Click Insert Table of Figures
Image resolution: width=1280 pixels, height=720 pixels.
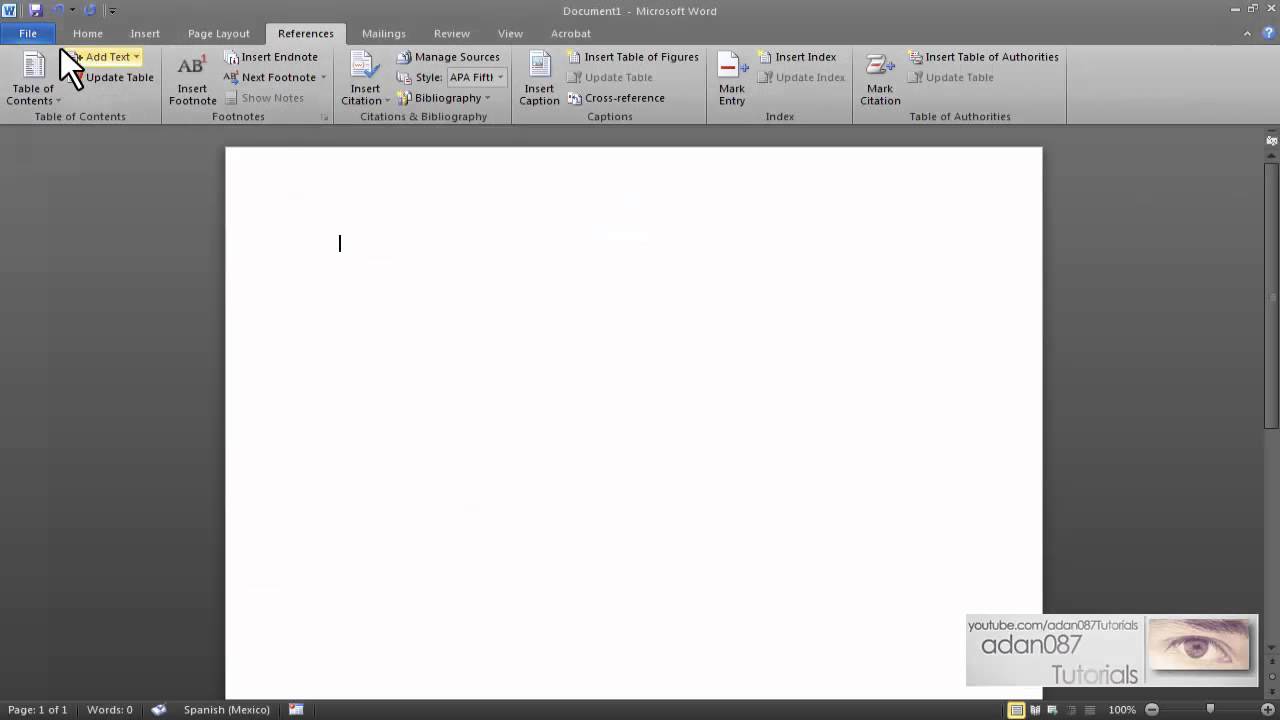[x=632, y=57]
